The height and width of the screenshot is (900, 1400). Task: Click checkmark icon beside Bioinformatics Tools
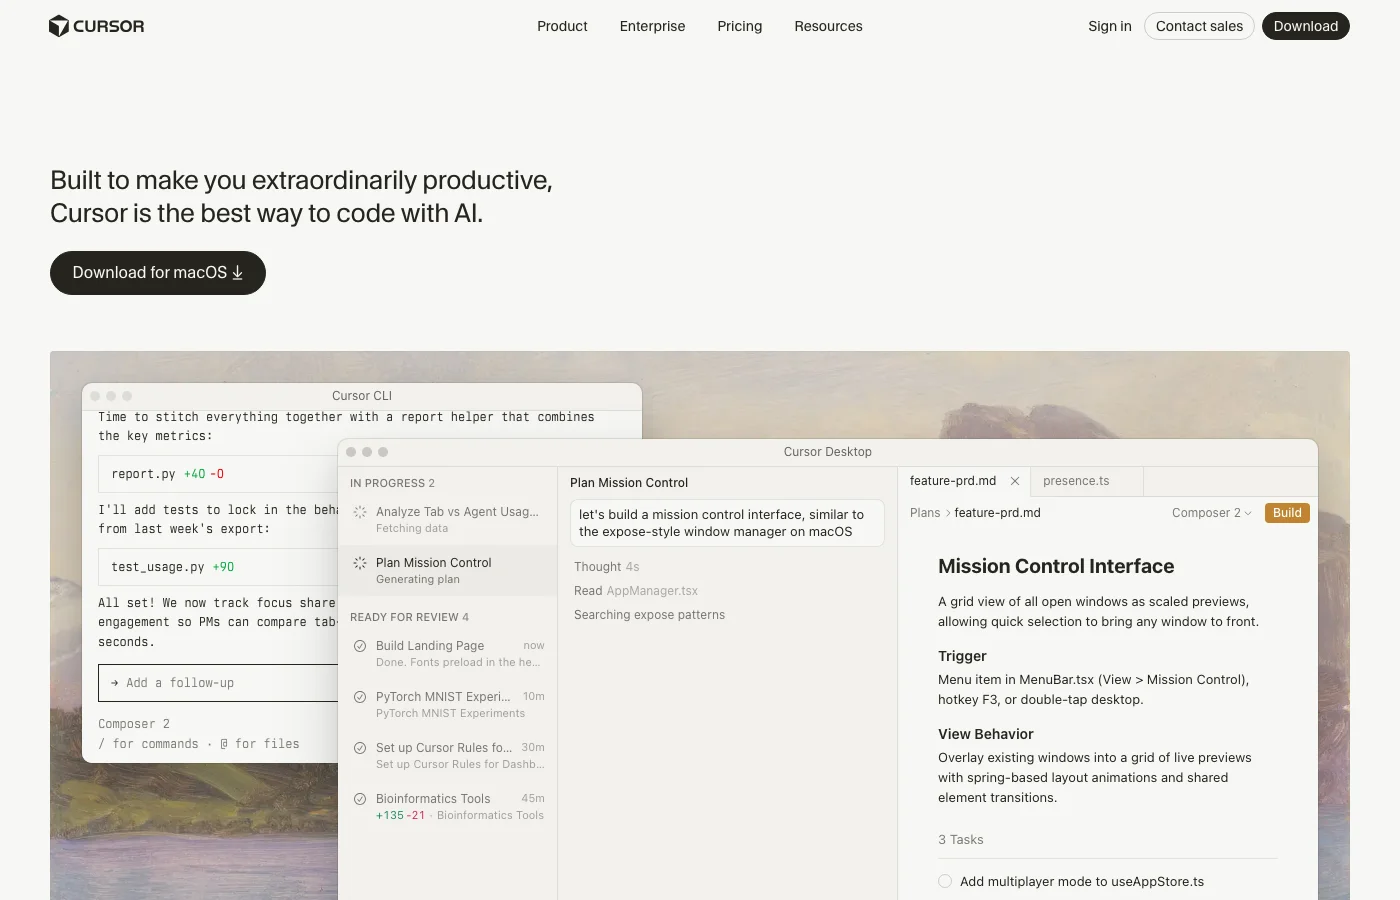360,799
